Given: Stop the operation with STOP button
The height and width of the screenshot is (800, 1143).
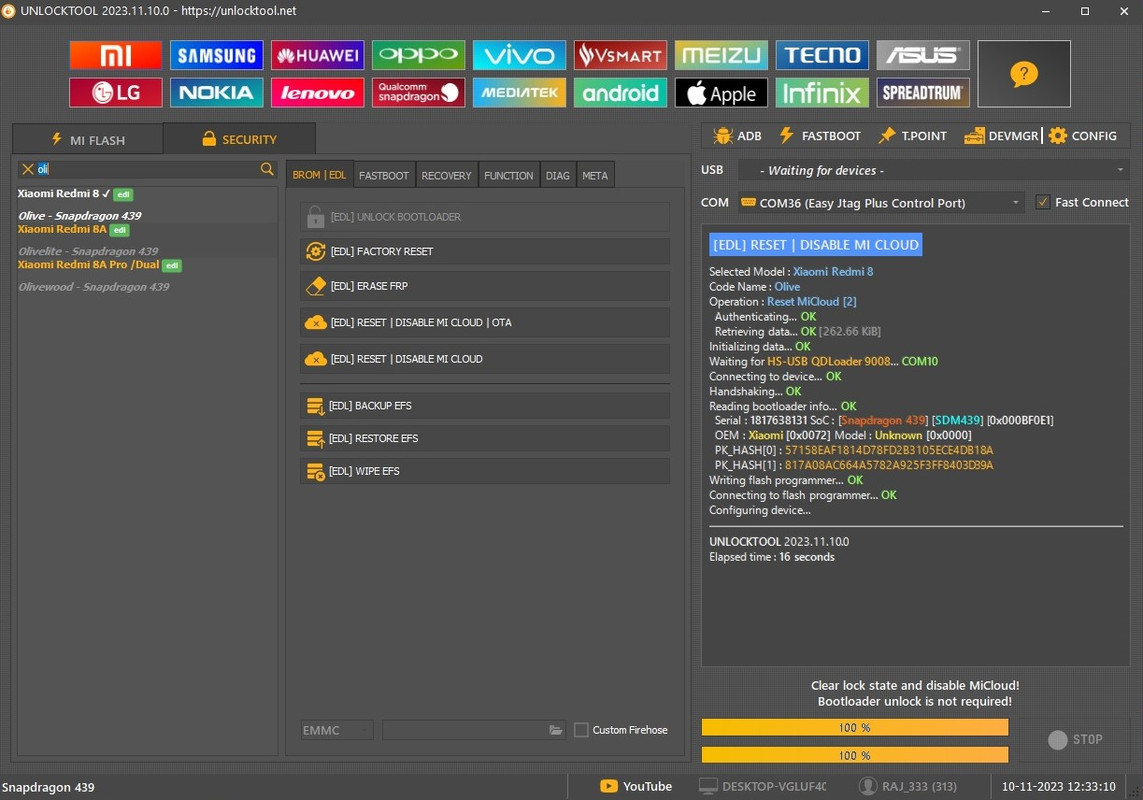Looking at the screenshot, I should tap(1075, 739).
